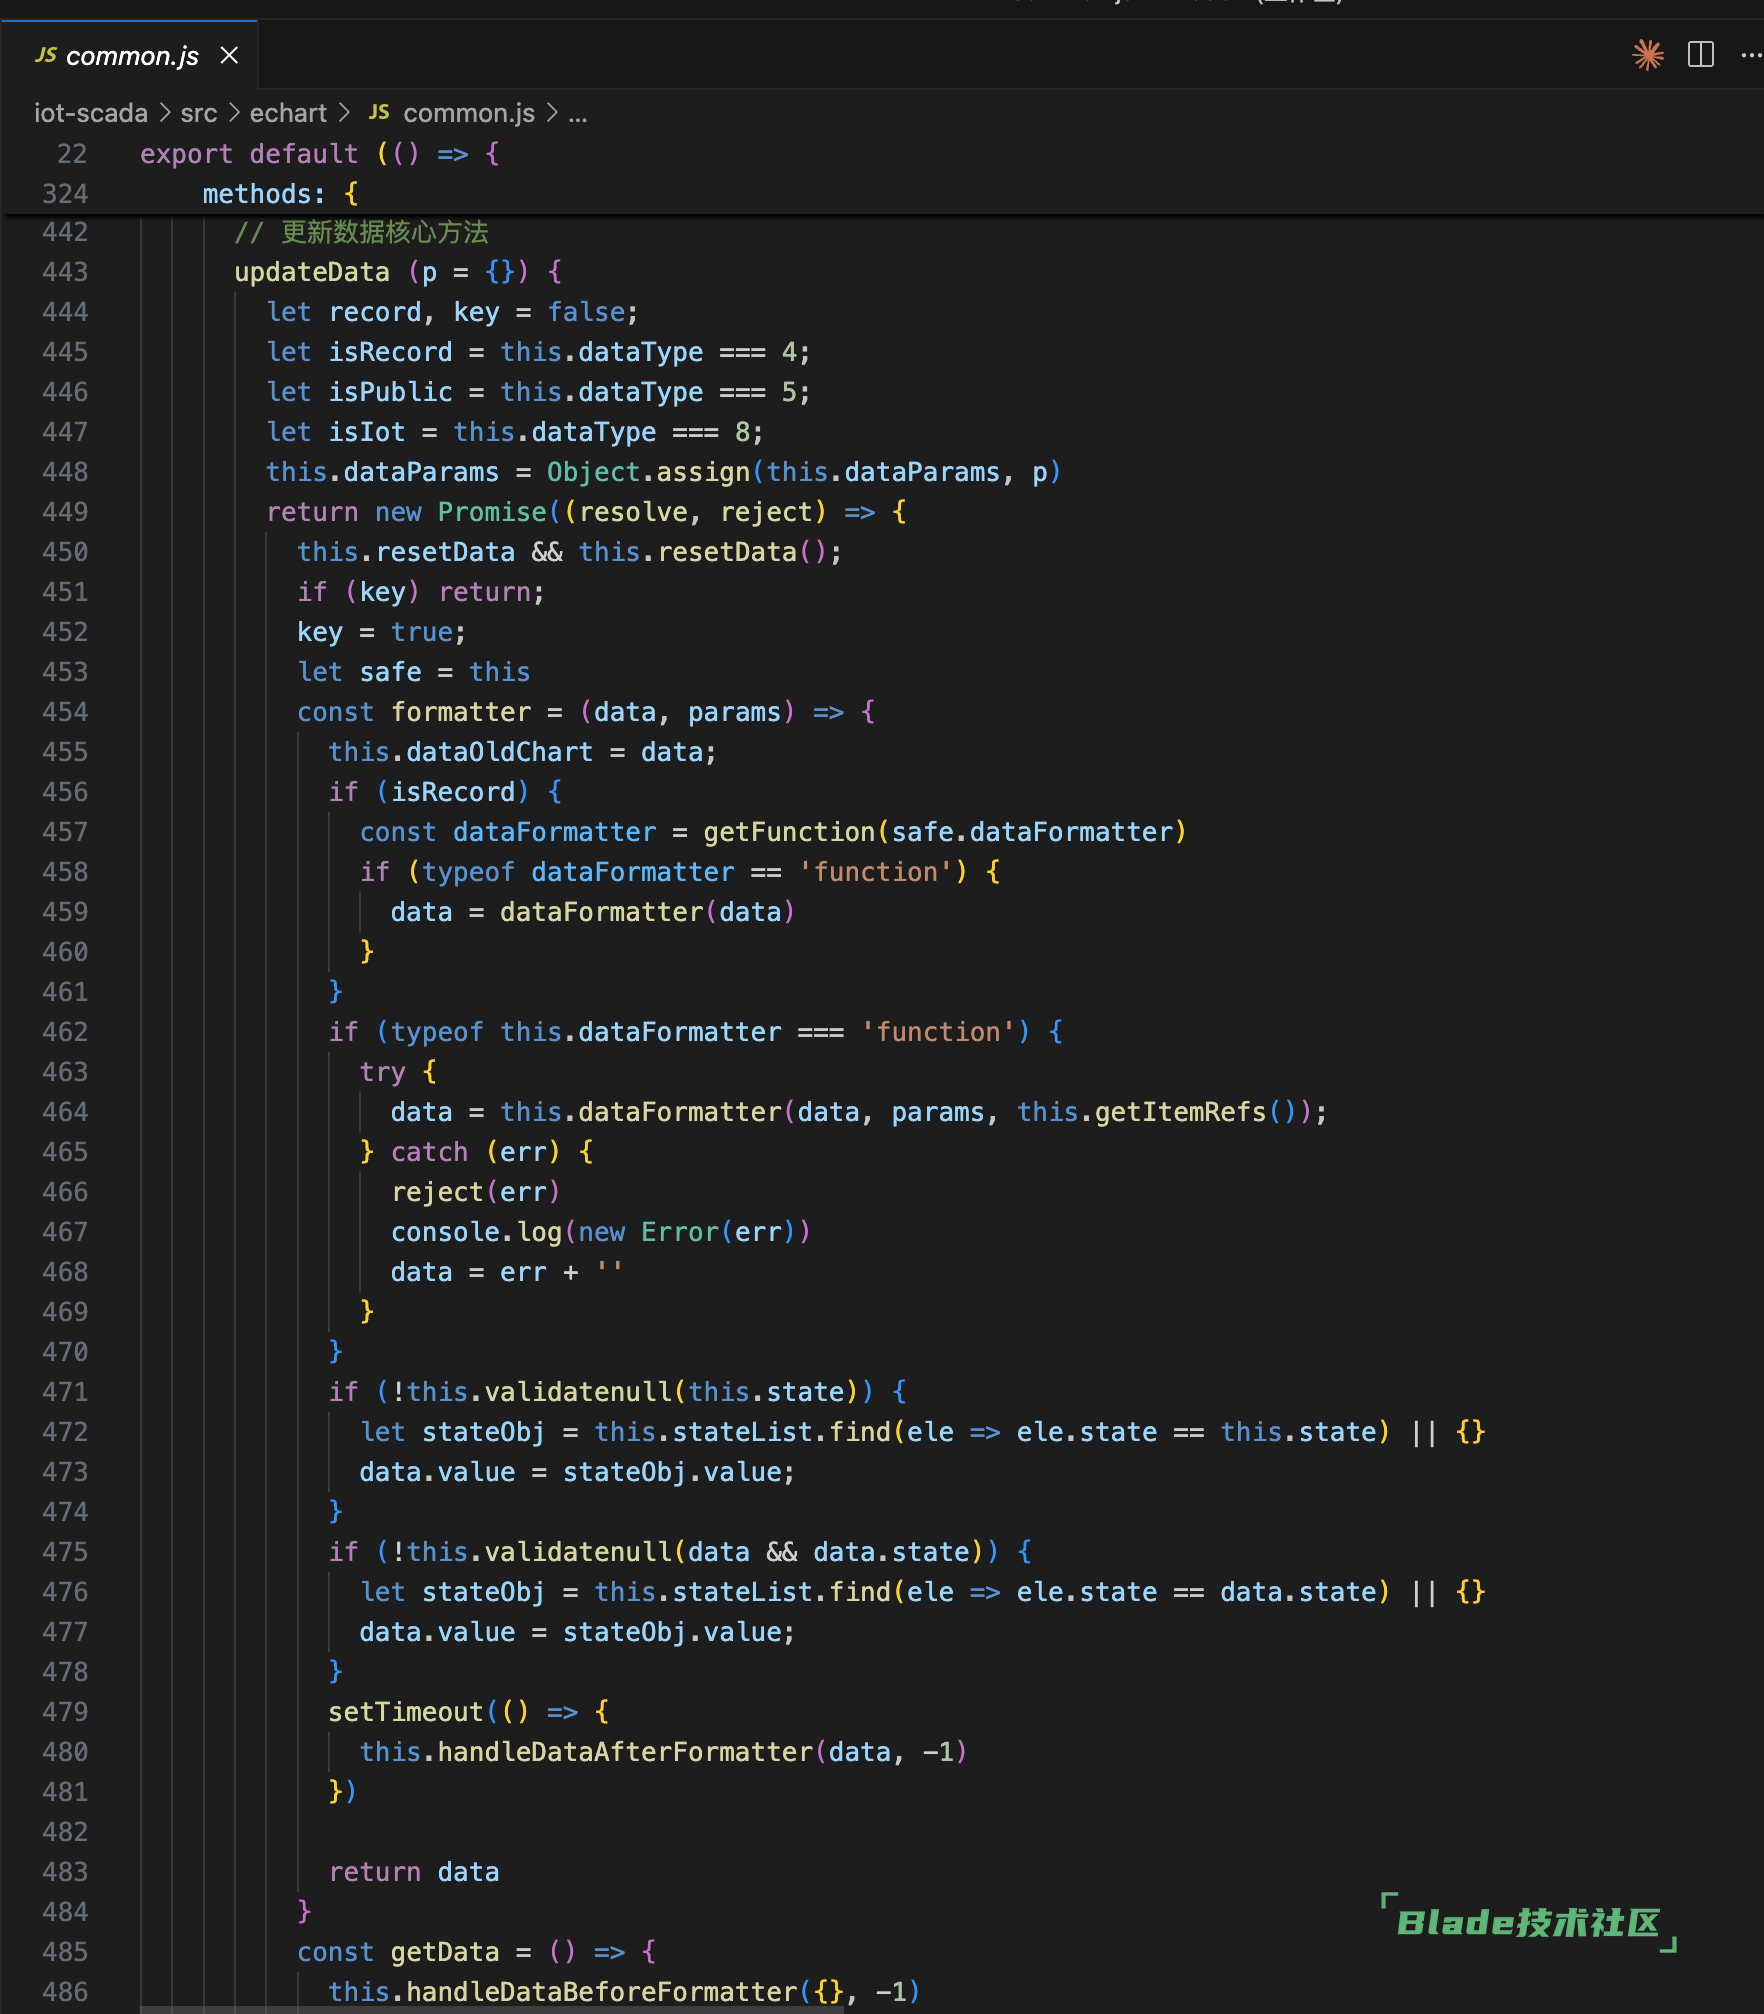Click the JS icon in the breadcrumb
1764x2014 pixels.
point(379,113)
